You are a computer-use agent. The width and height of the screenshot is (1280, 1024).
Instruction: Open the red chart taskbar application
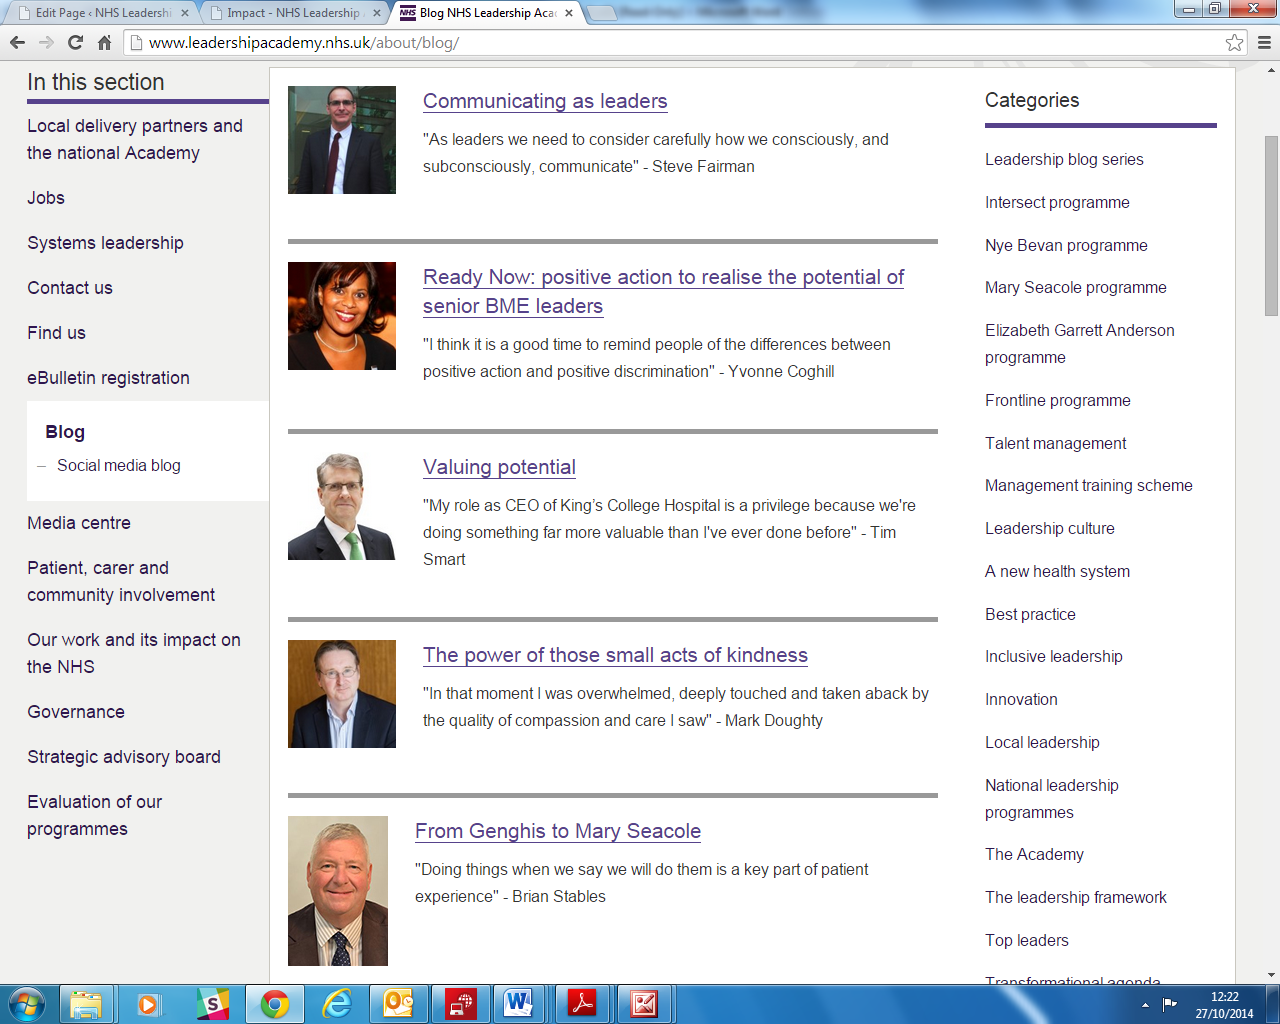click(x=644, y=1004)
